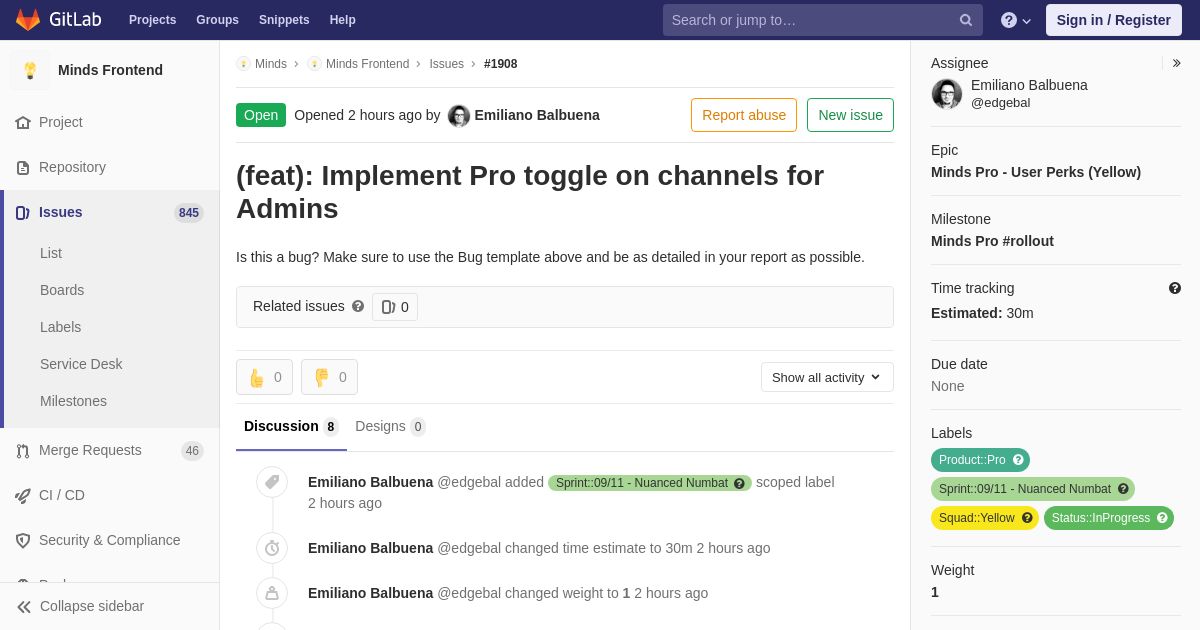Click the Merge Requests icon
This screenshot has width=1200, height=630.
(x=23, y=450)
